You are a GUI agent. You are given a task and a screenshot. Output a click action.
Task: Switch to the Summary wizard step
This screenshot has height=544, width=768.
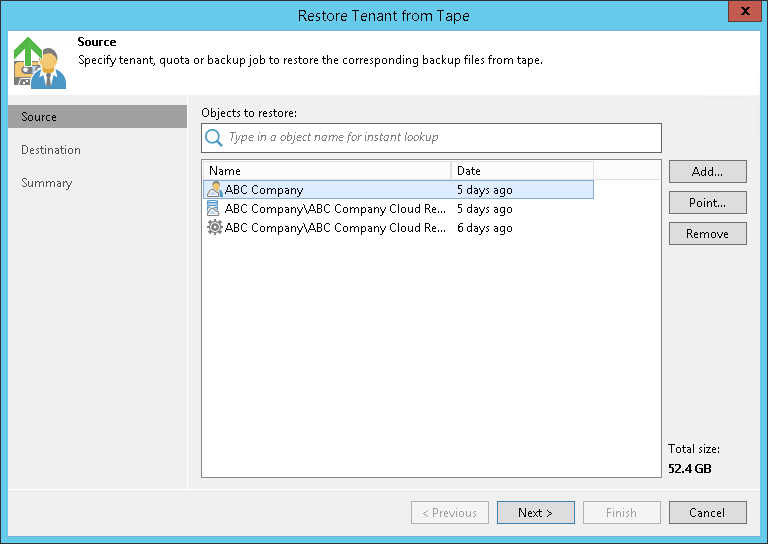[x=47, y=183]
